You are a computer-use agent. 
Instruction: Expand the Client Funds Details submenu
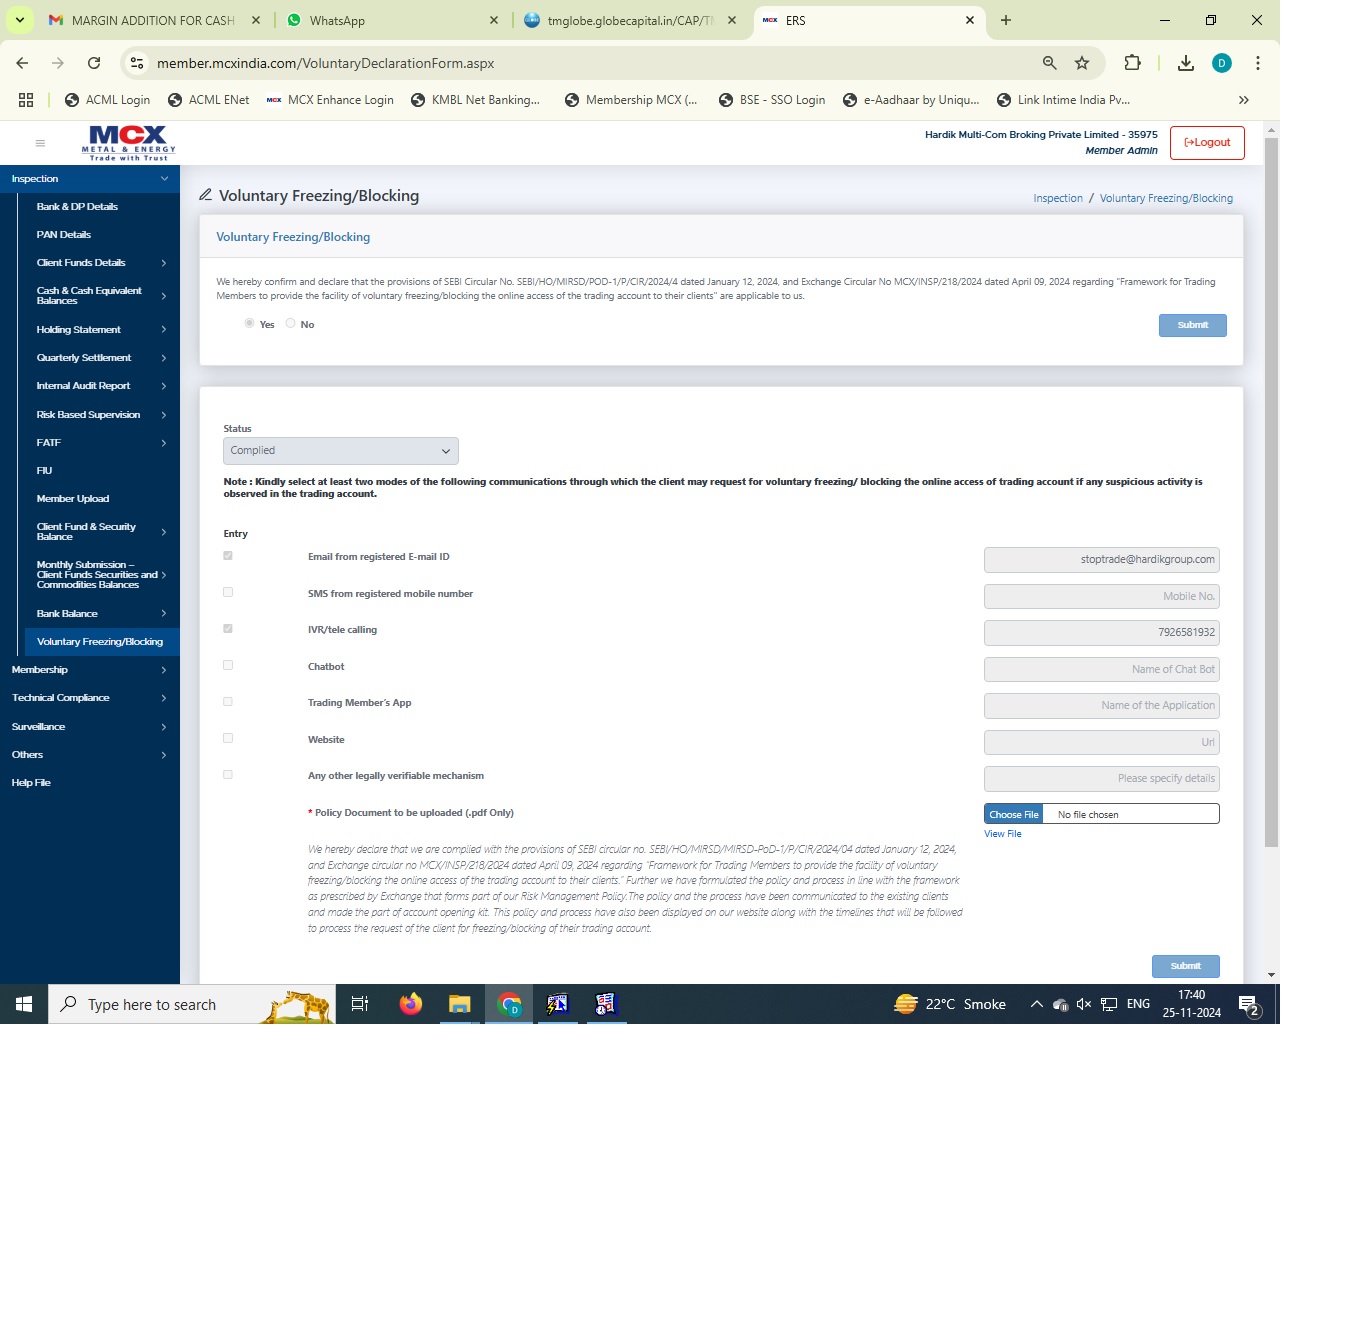[99, 263]
